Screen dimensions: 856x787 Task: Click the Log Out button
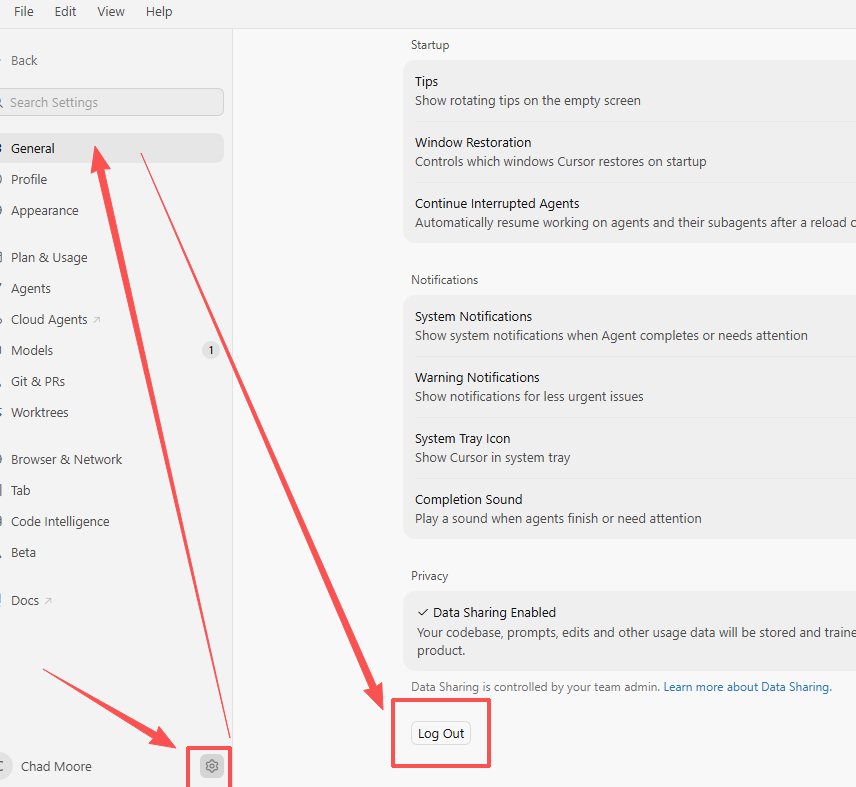click(x=441, y=734)
